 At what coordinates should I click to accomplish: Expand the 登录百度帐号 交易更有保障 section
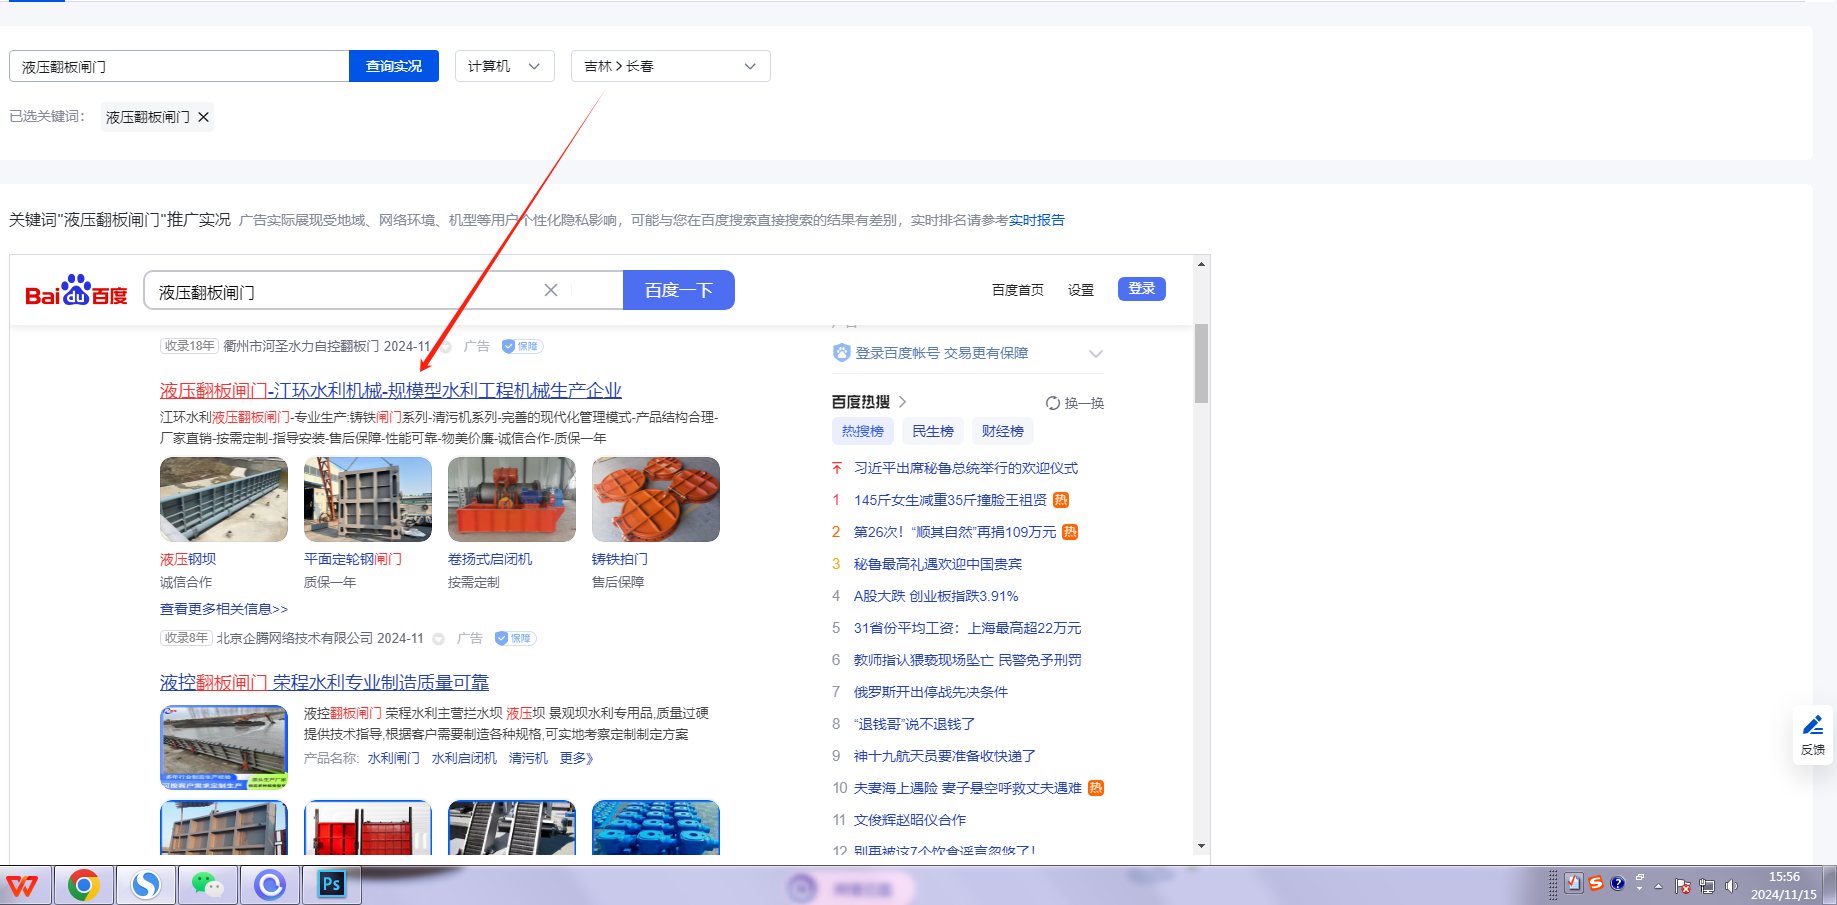[1095, 353]
